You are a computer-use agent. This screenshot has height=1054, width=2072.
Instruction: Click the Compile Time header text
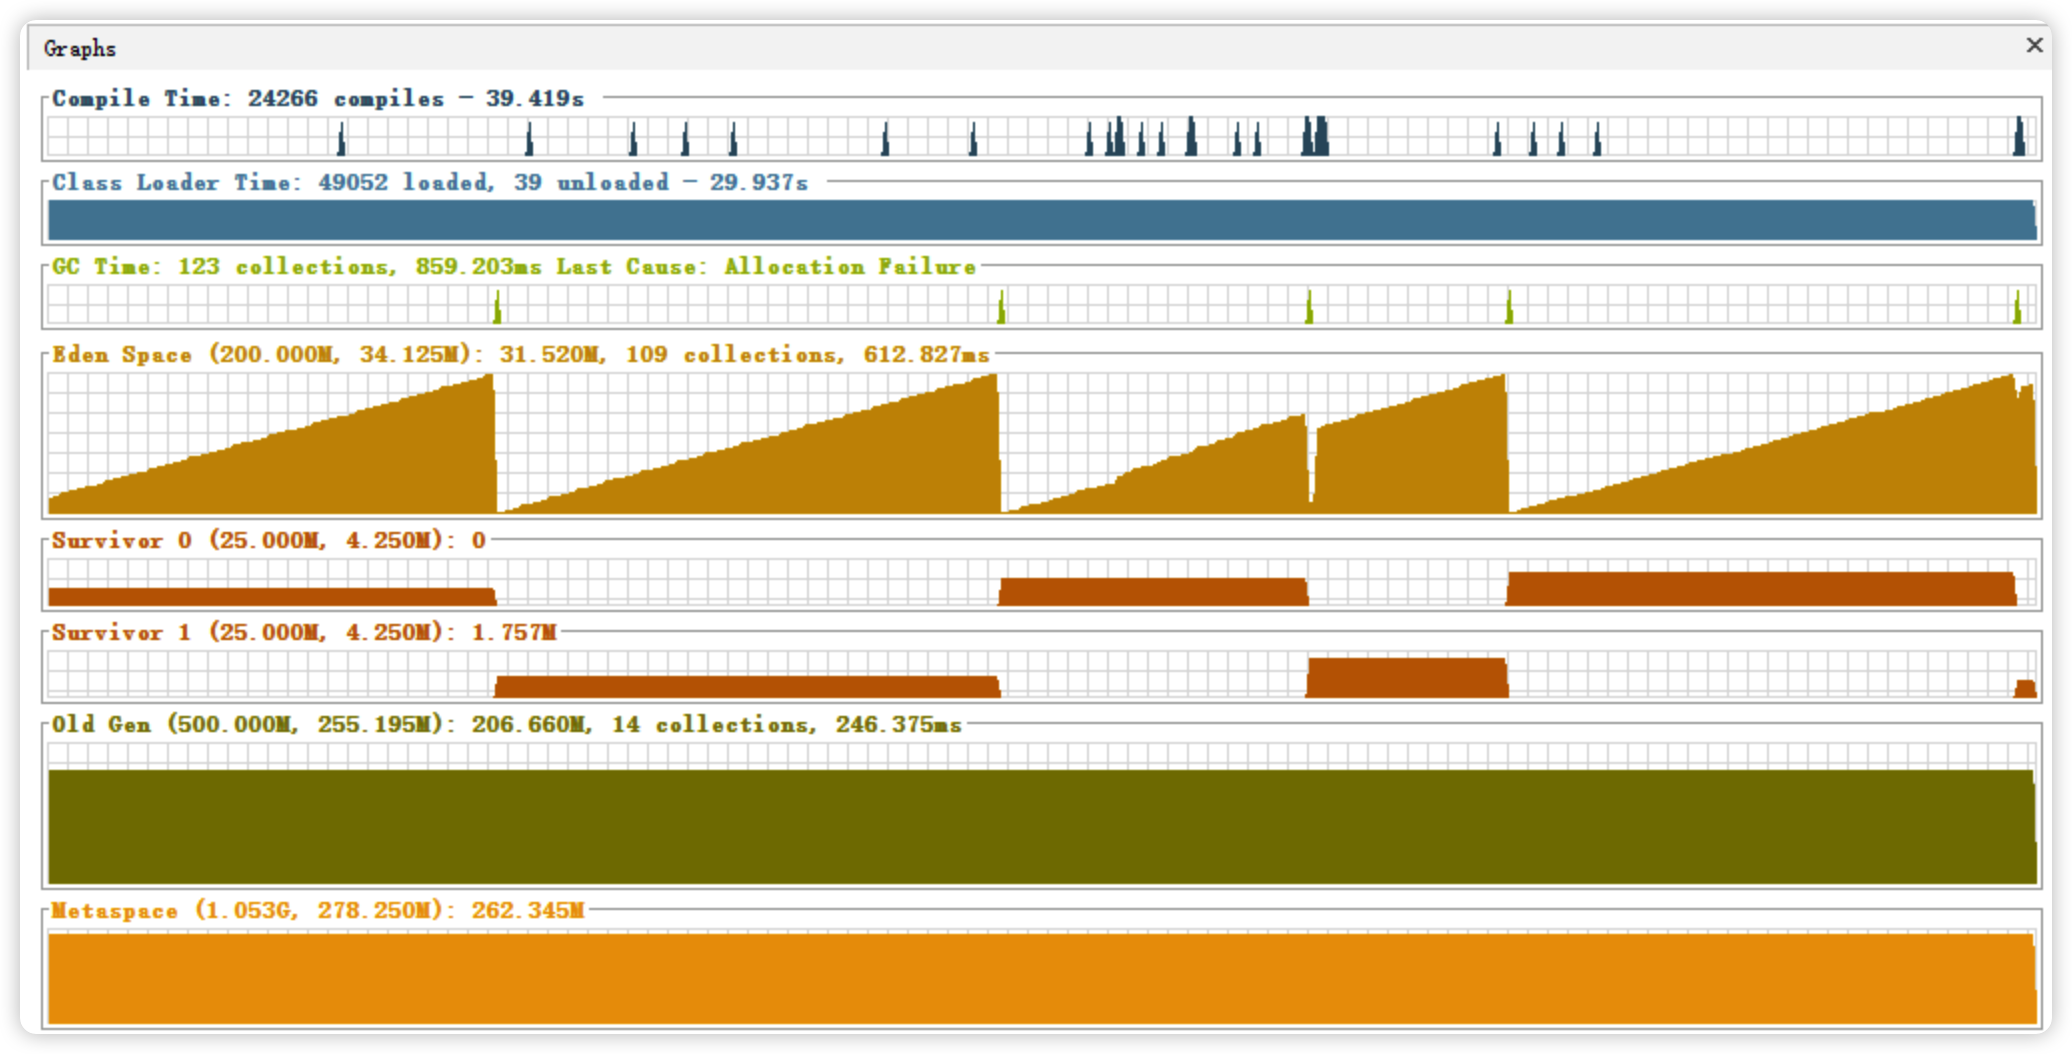318,98
